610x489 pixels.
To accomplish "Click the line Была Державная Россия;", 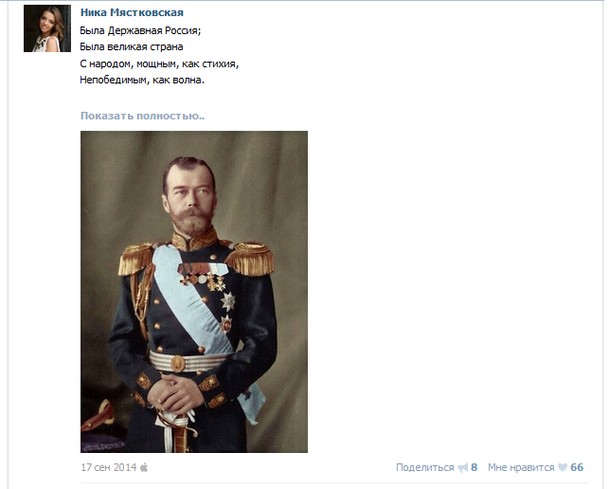I will tap(140, 30).
